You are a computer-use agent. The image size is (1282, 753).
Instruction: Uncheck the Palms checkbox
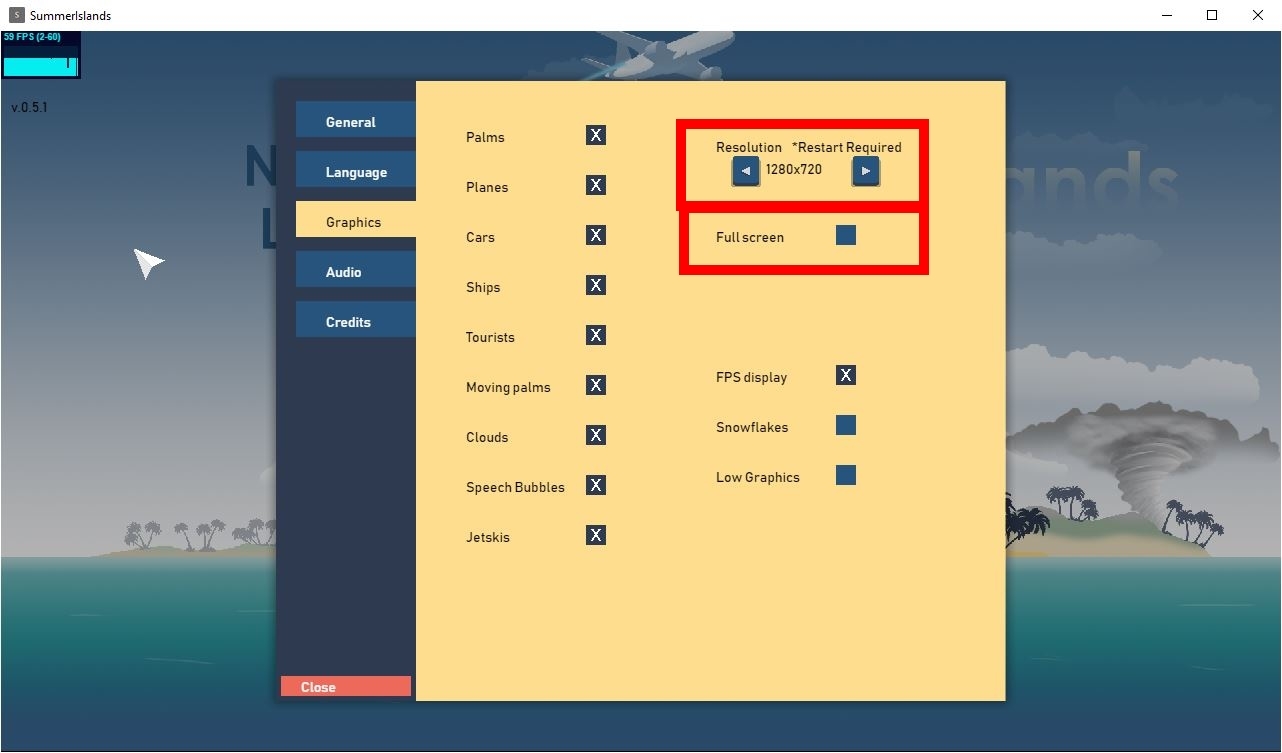[x=596, y=136]
